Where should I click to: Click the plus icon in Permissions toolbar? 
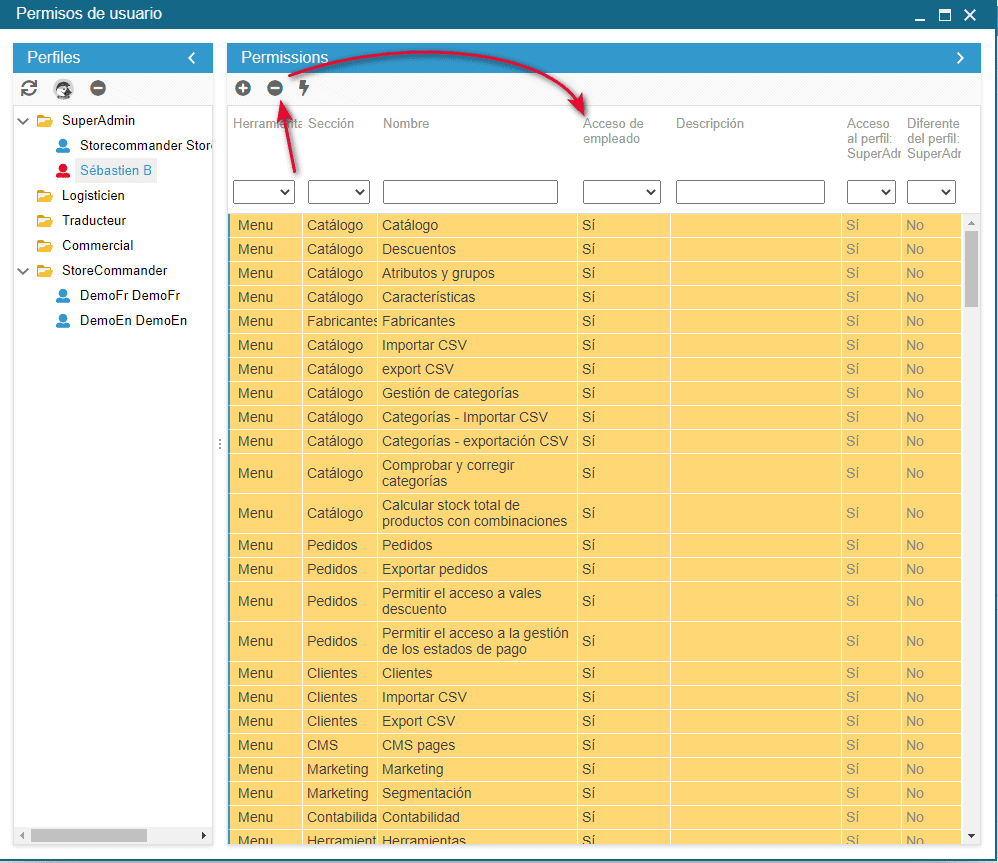pos(243,88)
